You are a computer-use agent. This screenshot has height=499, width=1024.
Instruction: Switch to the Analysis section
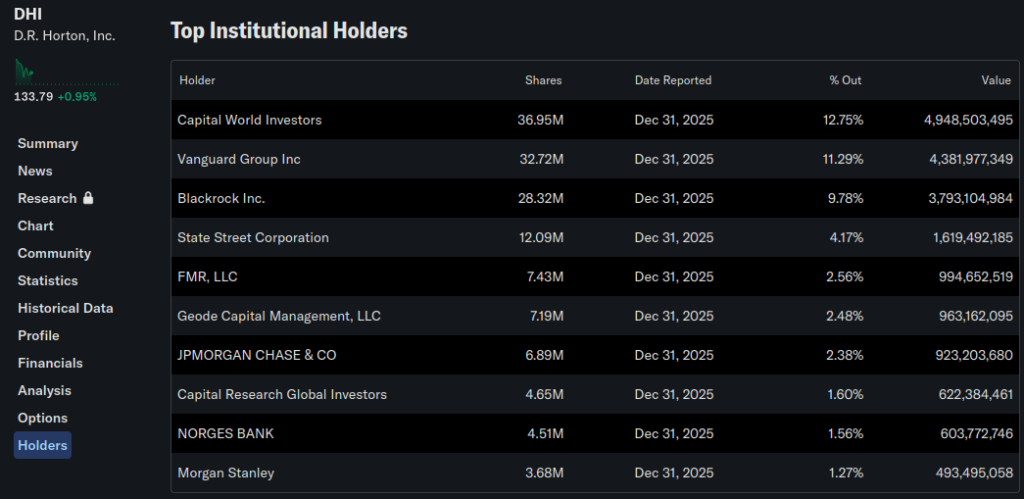[x=45, y=391]
